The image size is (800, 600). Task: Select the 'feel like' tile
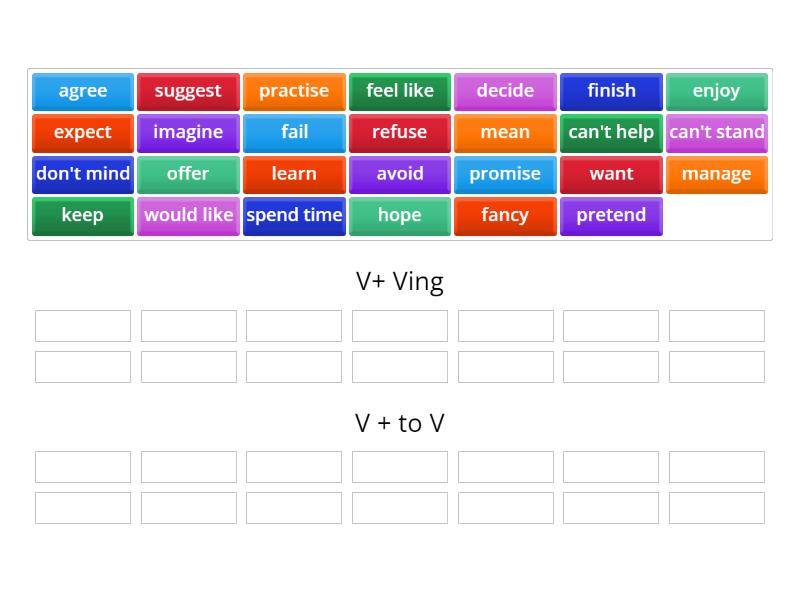click(x=399, y=91)
